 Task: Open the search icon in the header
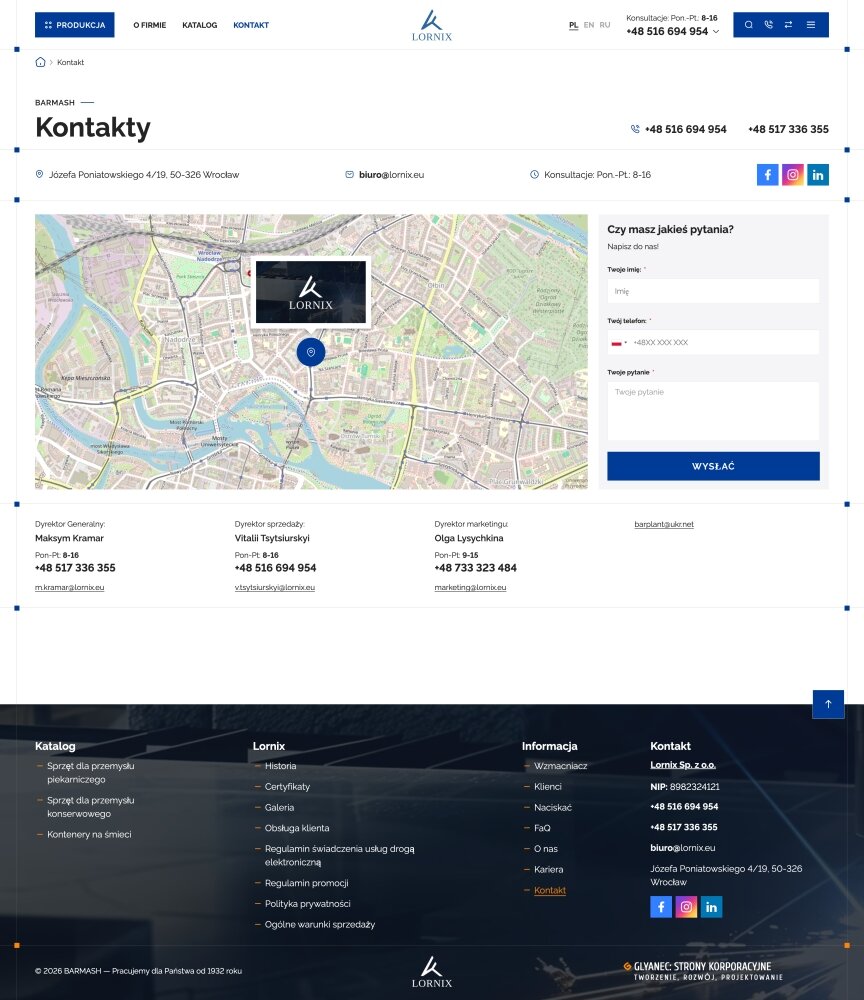[749, 25]
